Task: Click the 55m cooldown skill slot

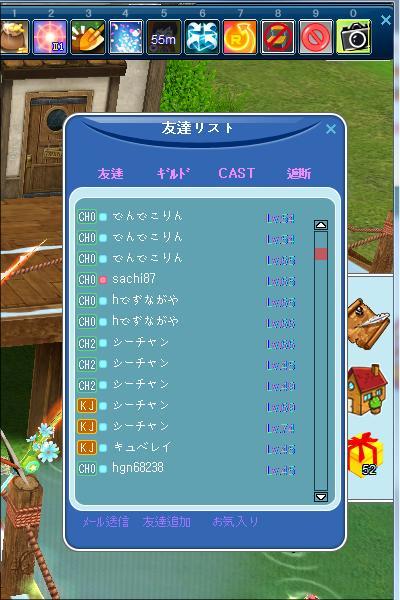Action: [164, 37]
